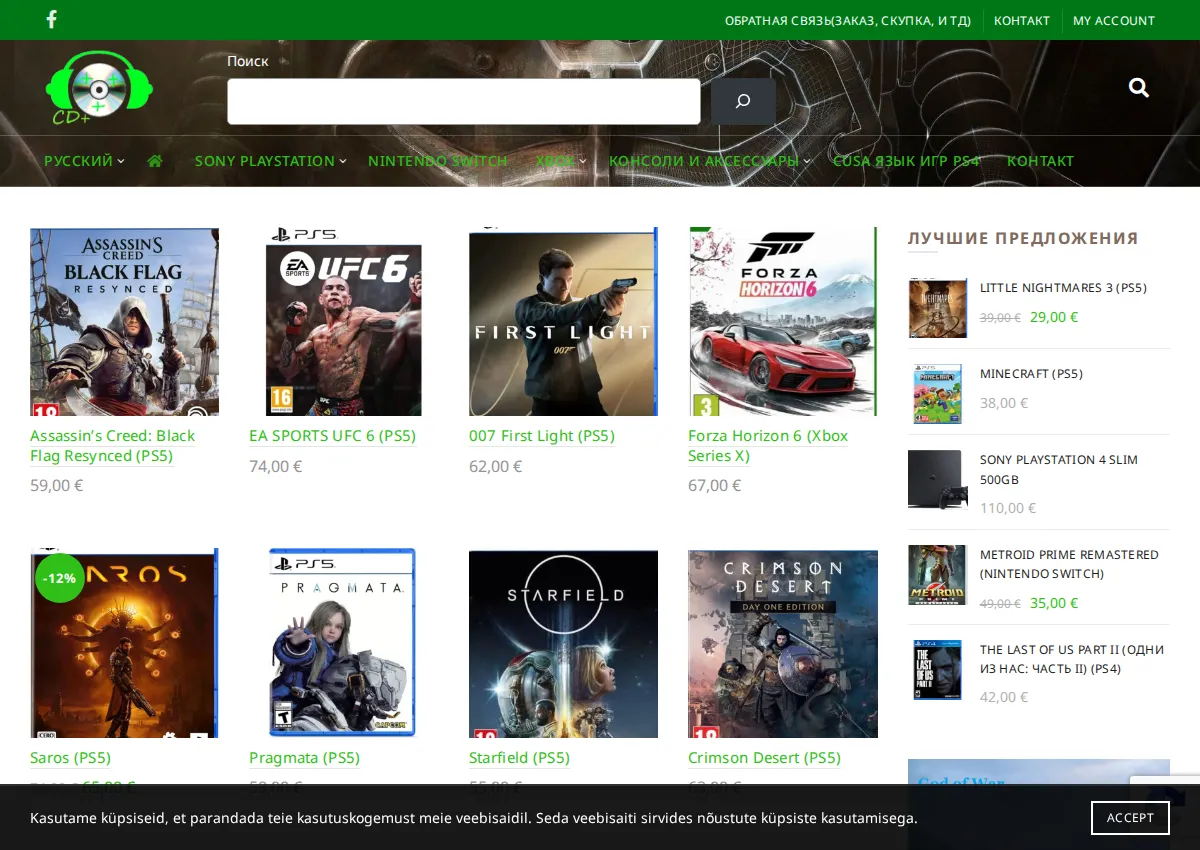Open METROID PRIME REMASTERED sidebar link
This screenshot has height=850, width=1200.
click(x=1069, y=564)
